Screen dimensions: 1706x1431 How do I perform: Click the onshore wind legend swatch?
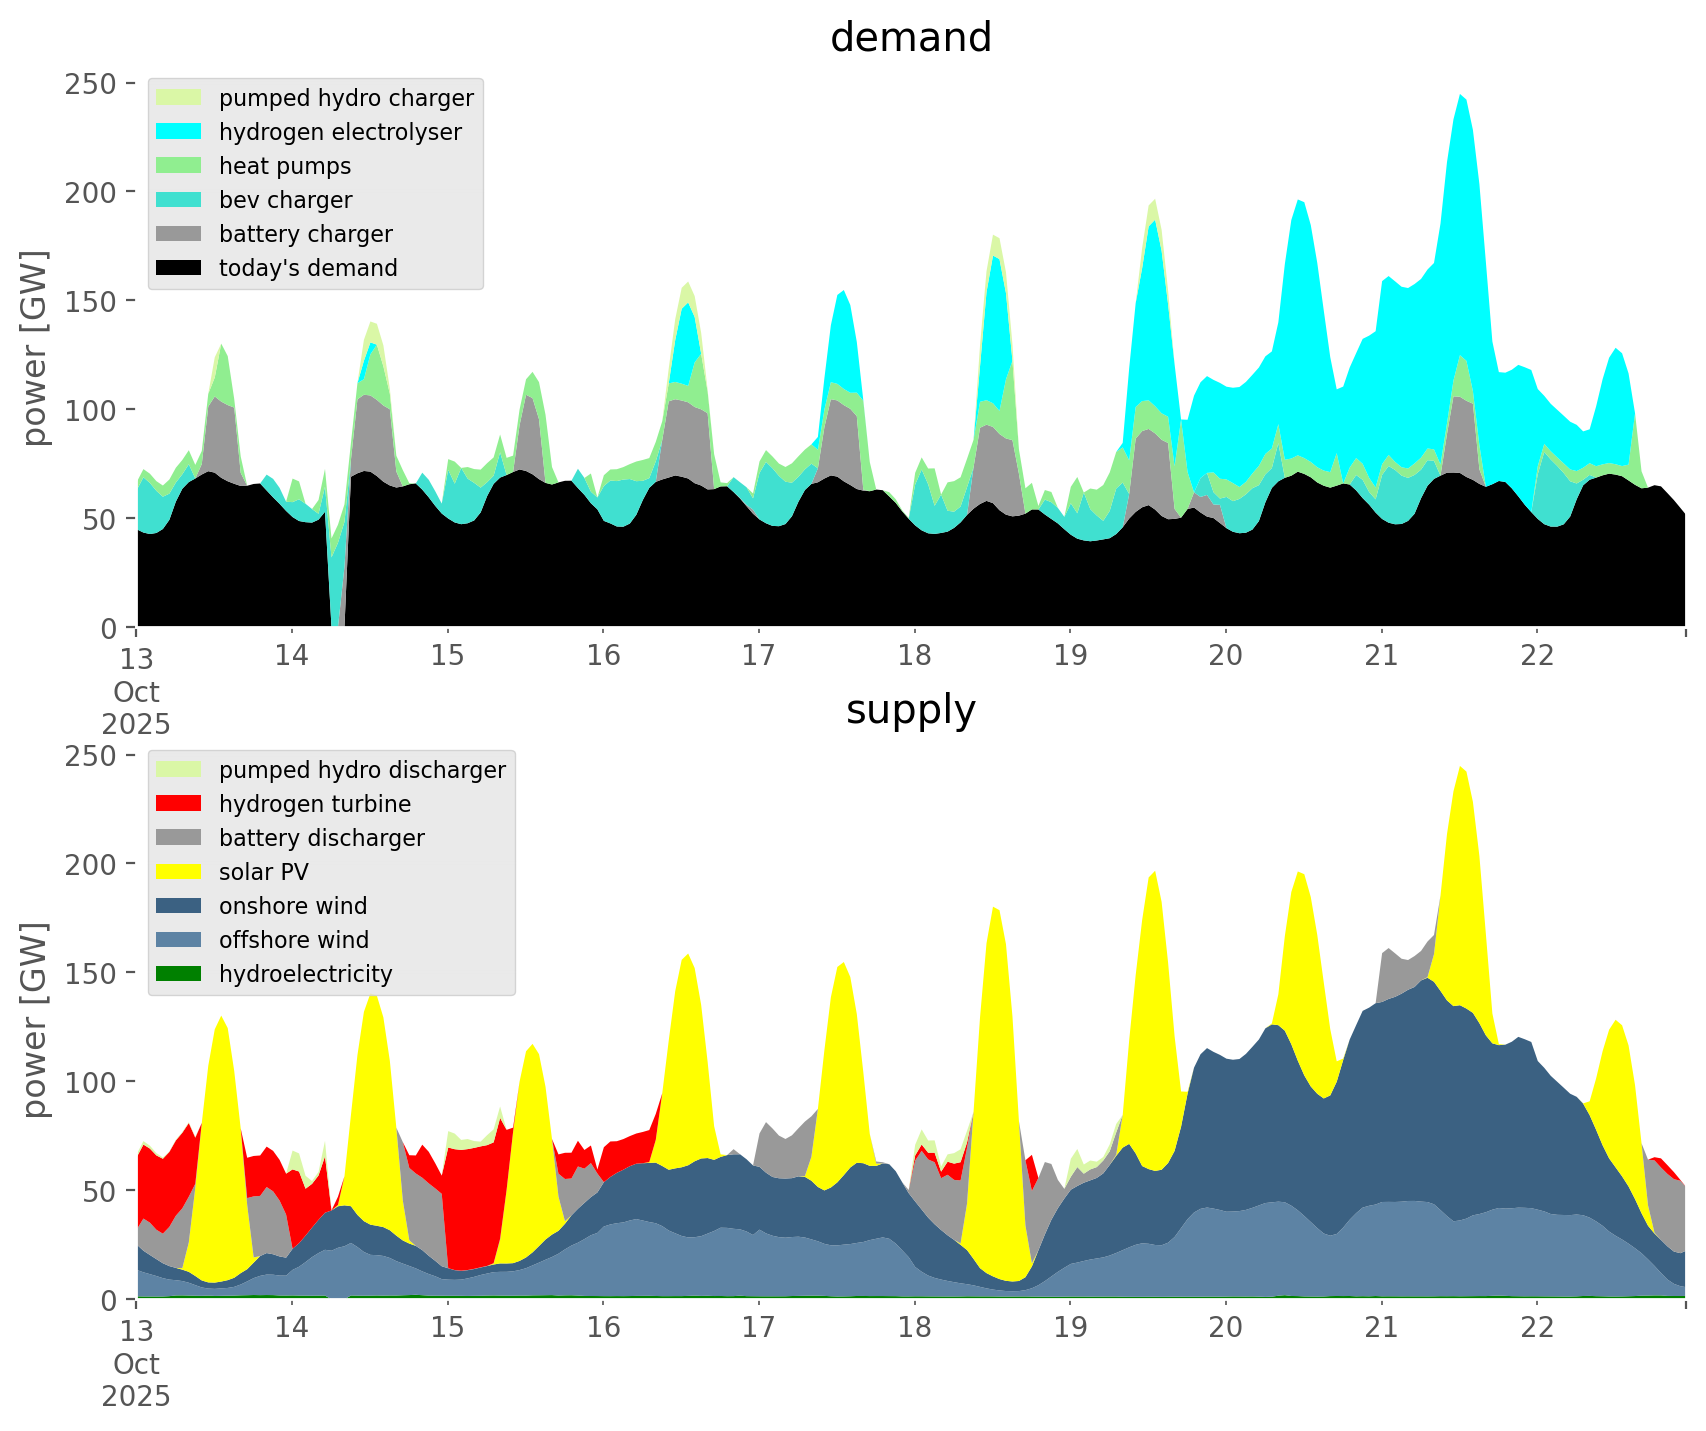coord(180,906)
